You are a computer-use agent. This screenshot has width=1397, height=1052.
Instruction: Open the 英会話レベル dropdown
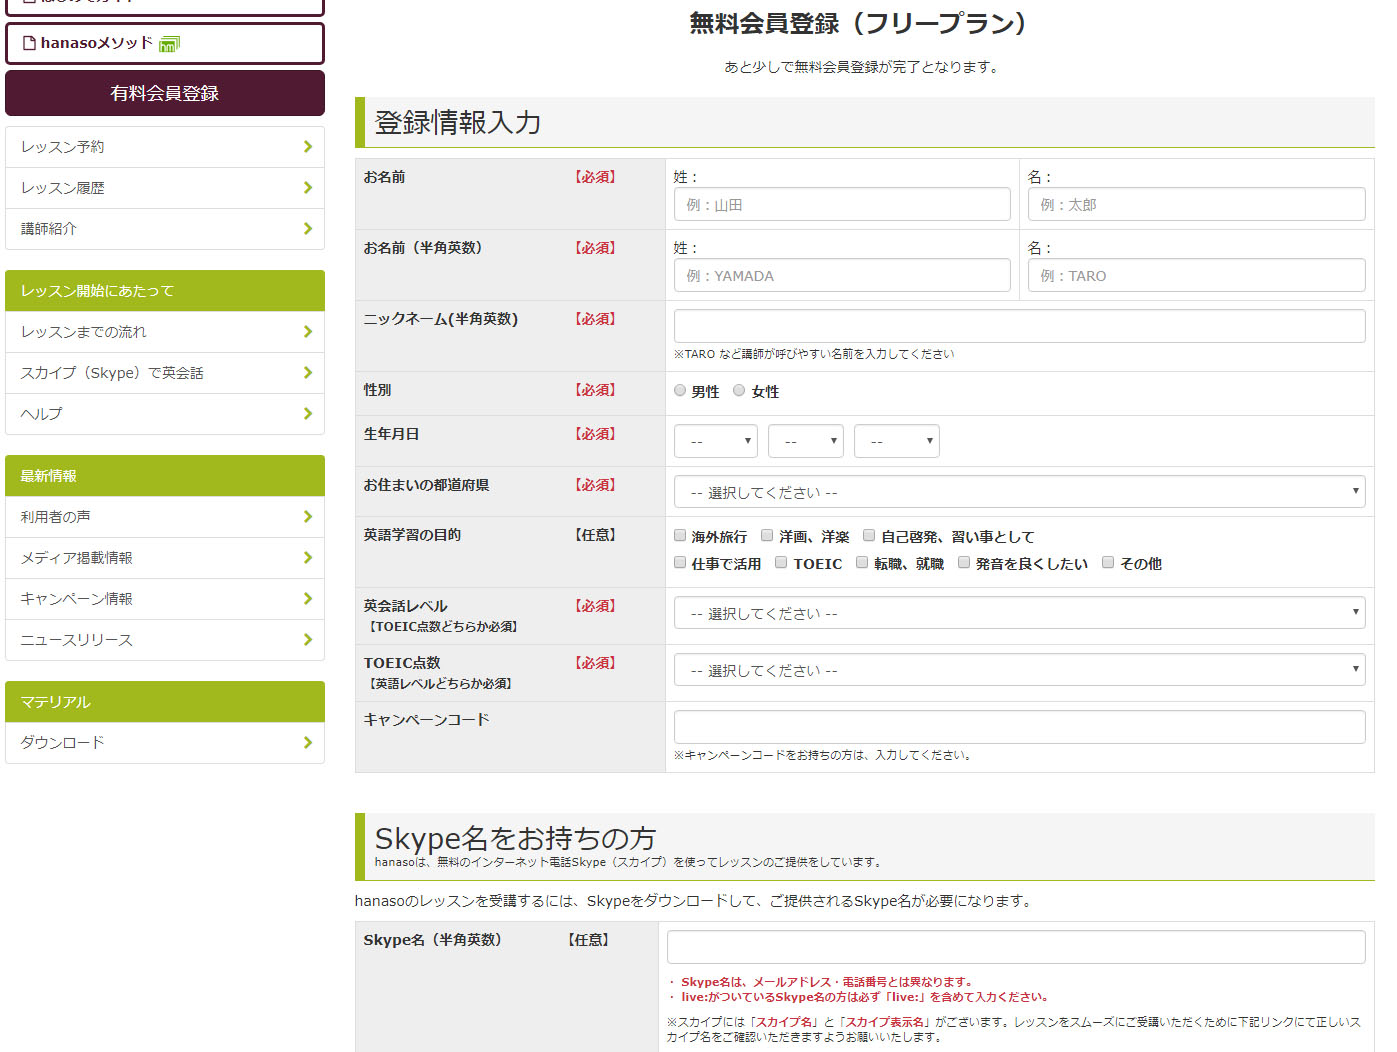[x=1020, y=612]
